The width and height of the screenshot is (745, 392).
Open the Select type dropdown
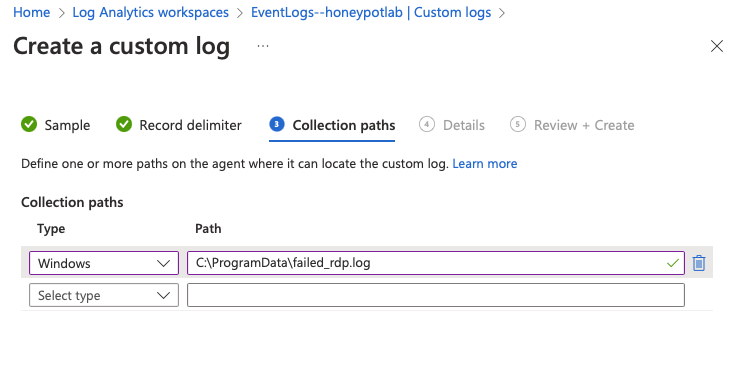pyautogui.click(x=104, y=295)
